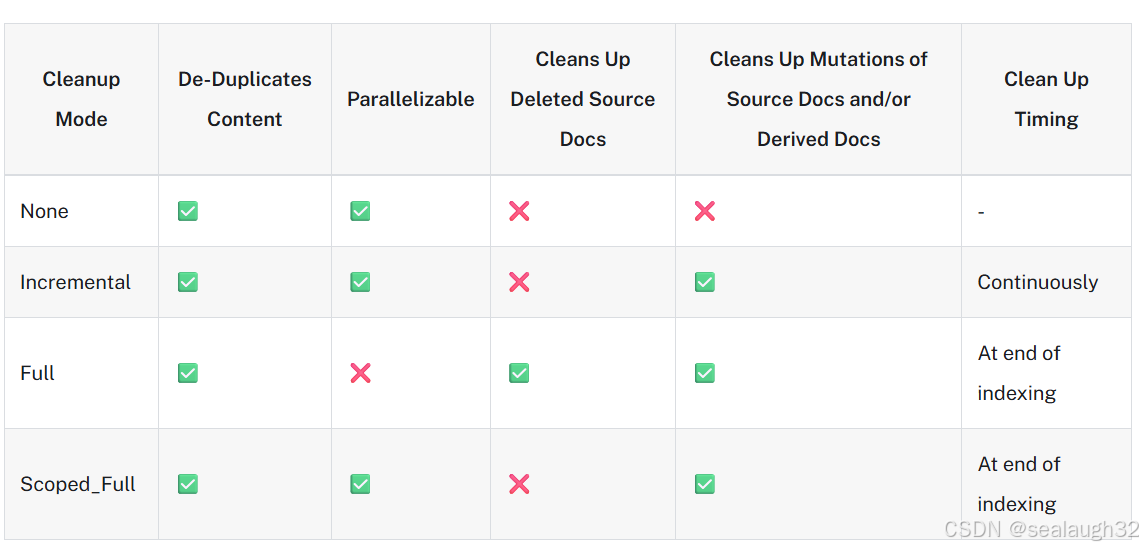1143x549 pixels.
Task: Click the red X for Full Parallelizable
Action: point(360,373)
